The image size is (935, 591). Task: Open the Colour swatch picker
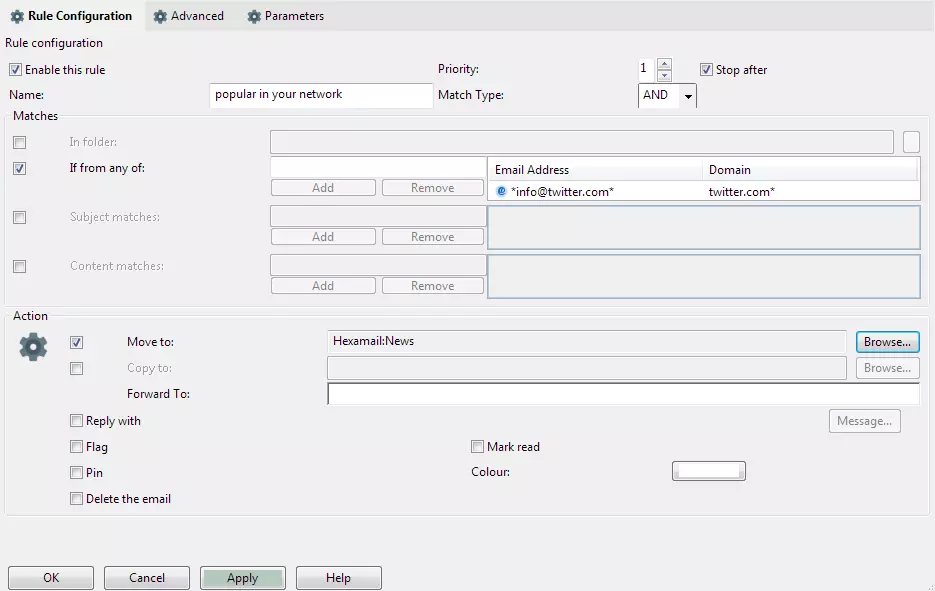tap(708, 471)
